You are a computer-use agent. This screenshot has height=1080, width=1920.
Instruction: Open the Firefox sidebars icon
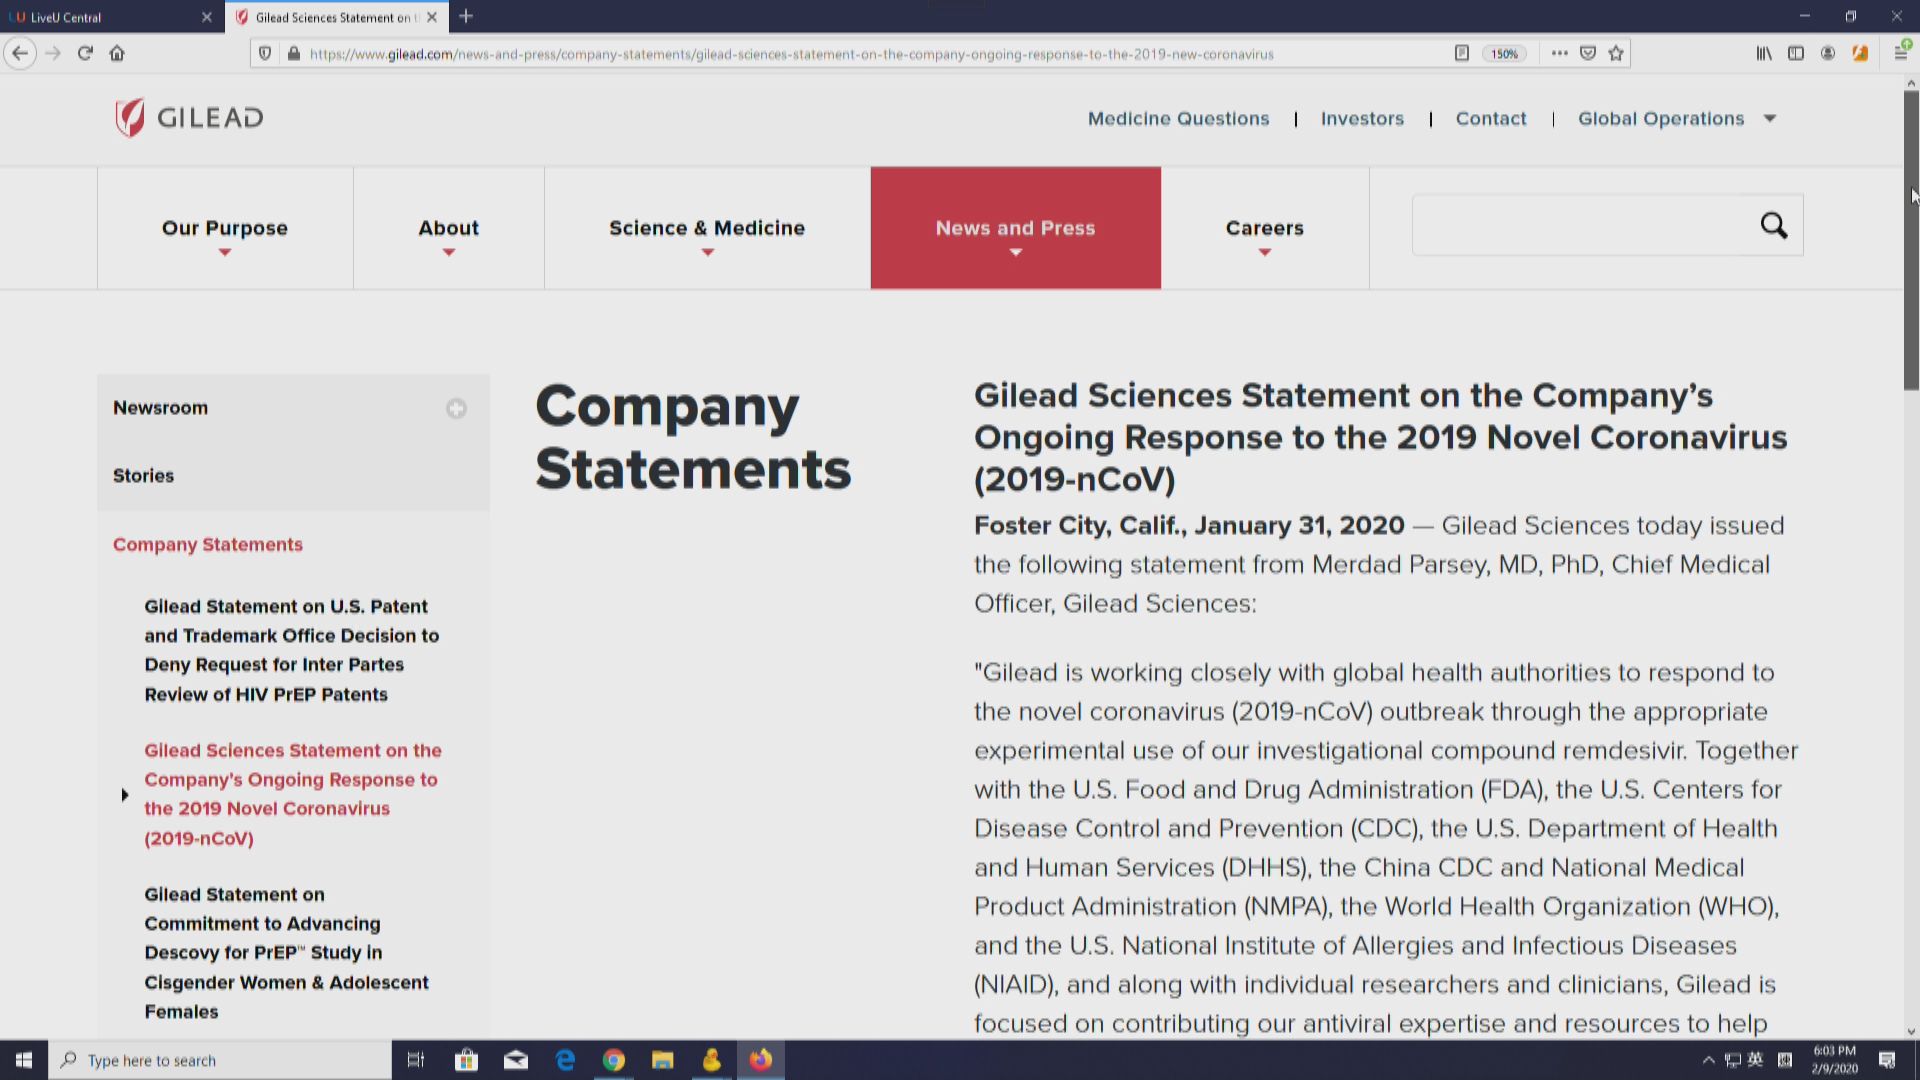tap(1796, 53)
